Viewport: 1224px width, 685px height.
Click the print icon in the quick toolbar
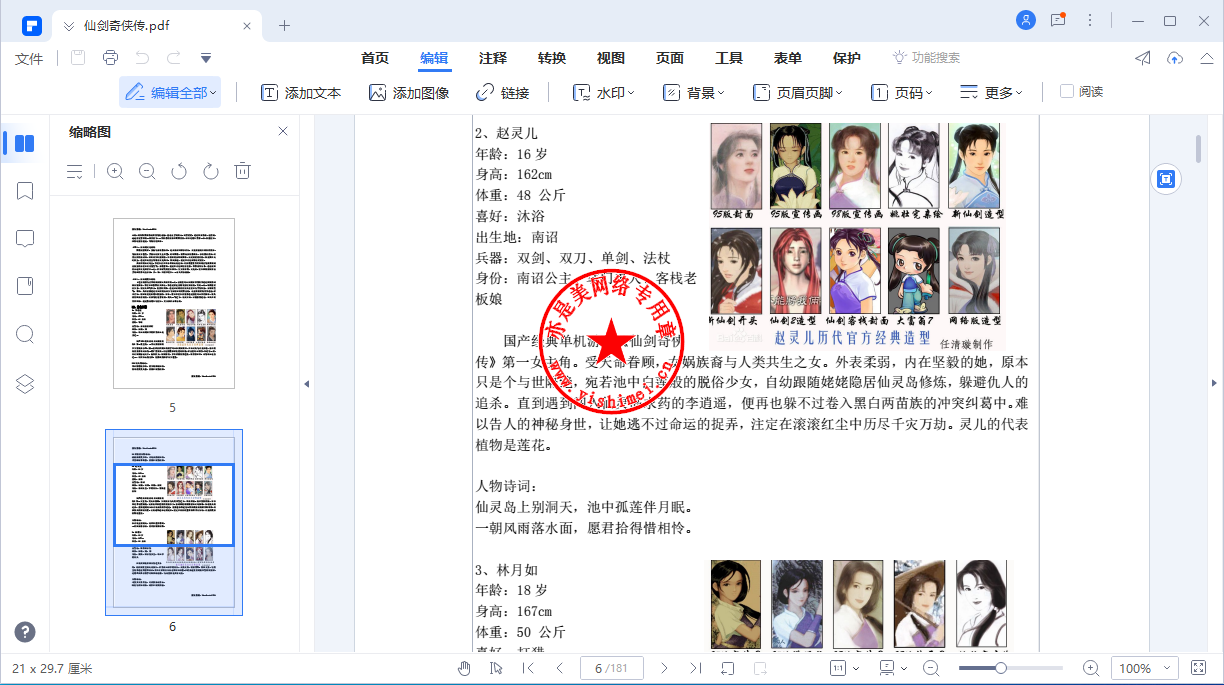110,58
